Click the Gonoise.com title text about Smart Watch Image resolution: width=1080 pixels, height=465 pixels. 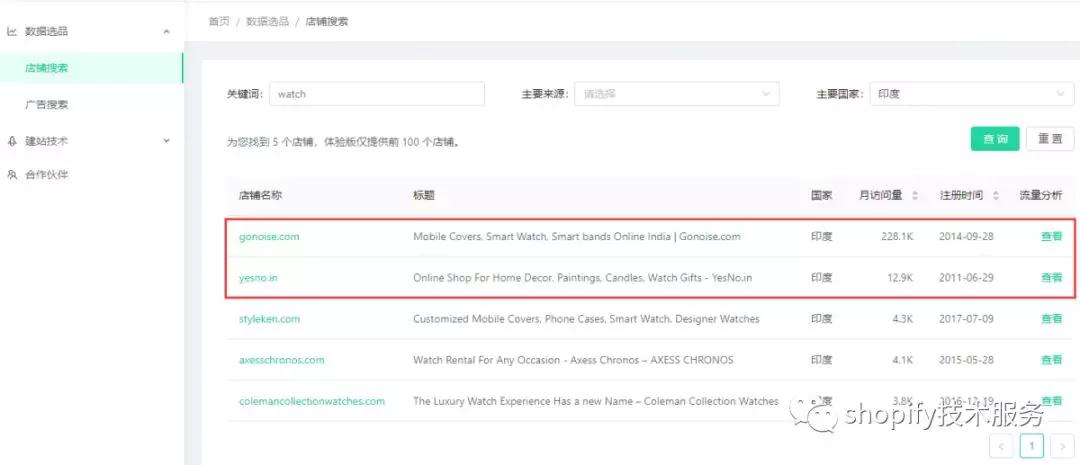[577, 236]
